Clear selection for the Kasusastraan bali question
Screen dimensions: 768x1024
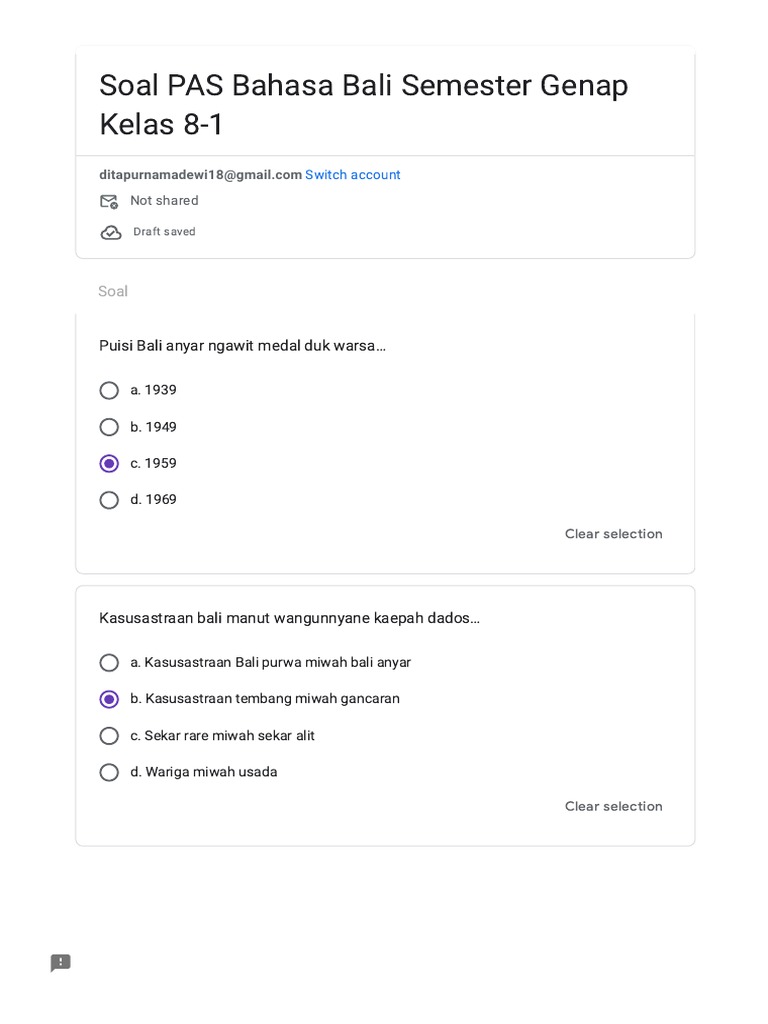point(613,806)
